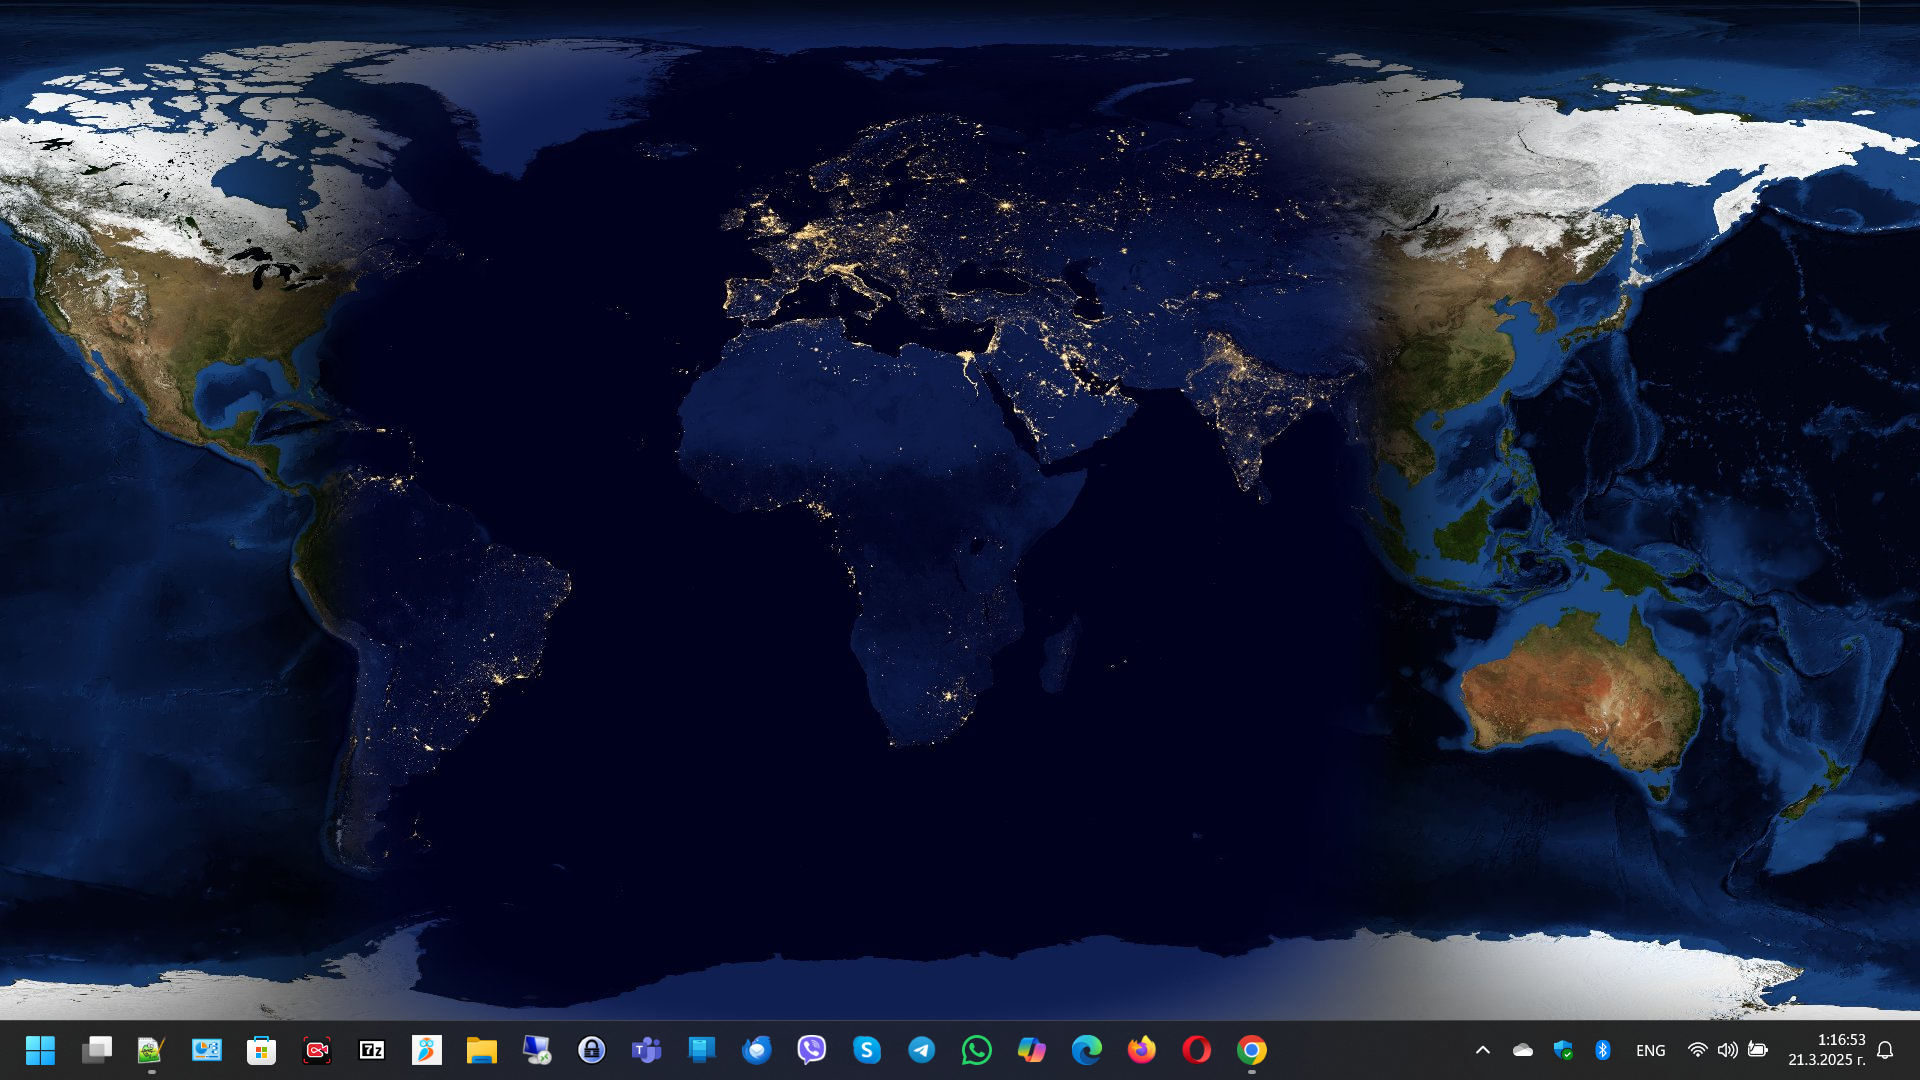Open Skype from the taskbar

point(867,1050)
